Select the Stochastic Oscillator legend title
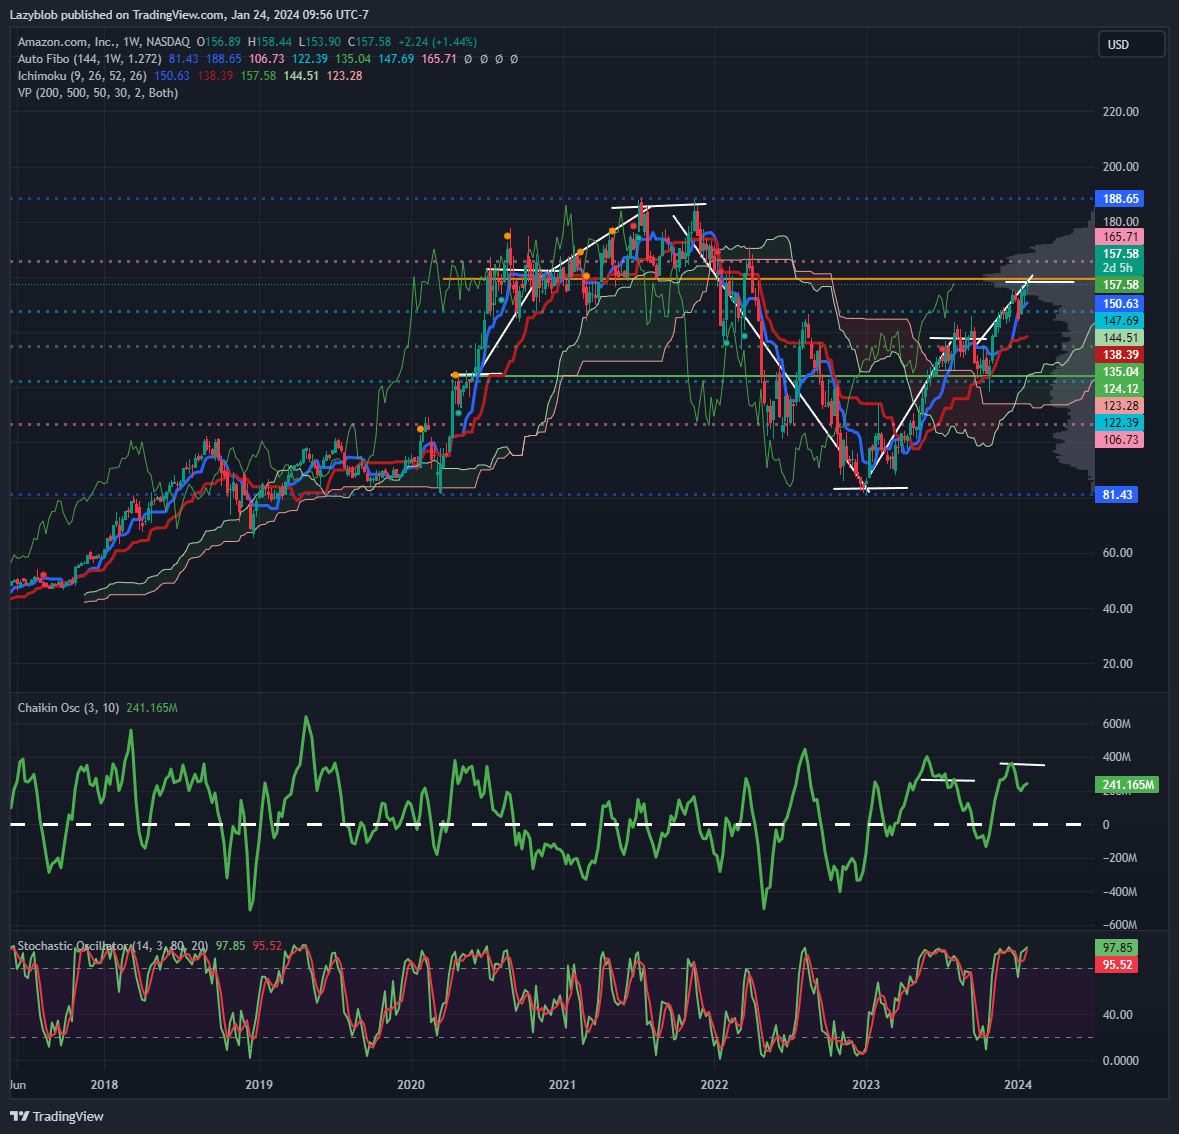The height and width of the screenshot is (1134, 1179). click(113, 946)
